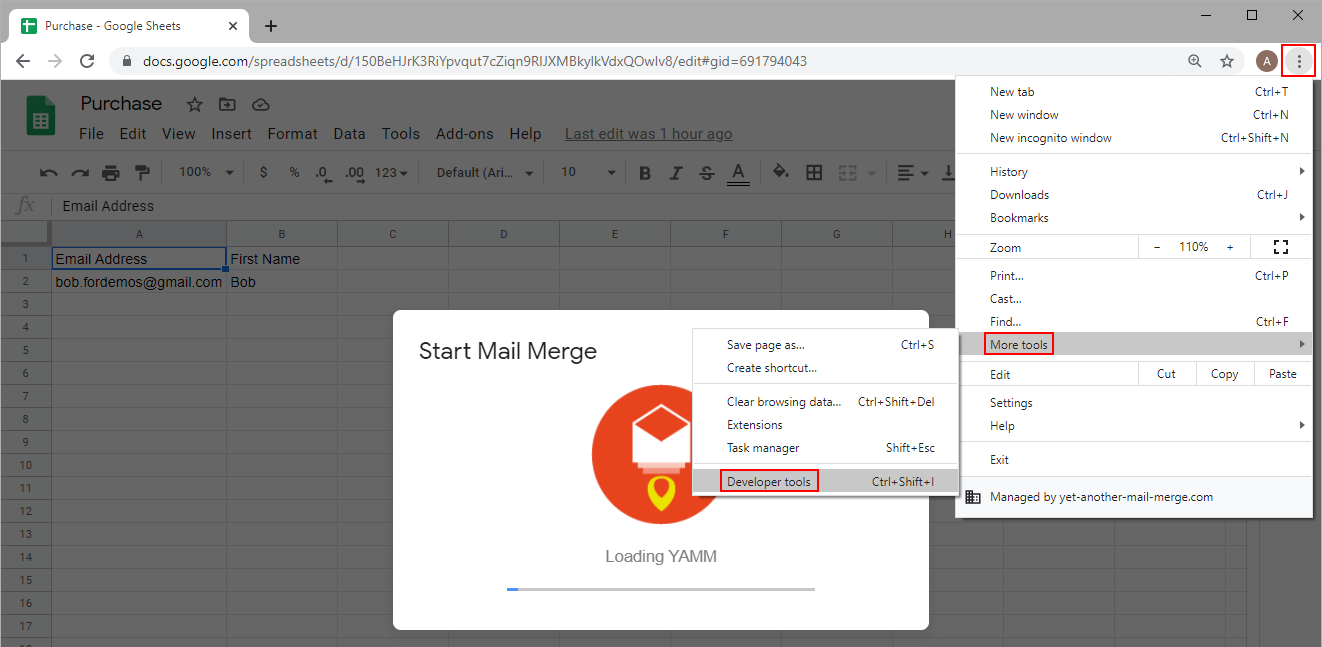Open the File menu in Sheets
Image resolution: width=1322 pixels, height=647 pixels.
[91, 134]
